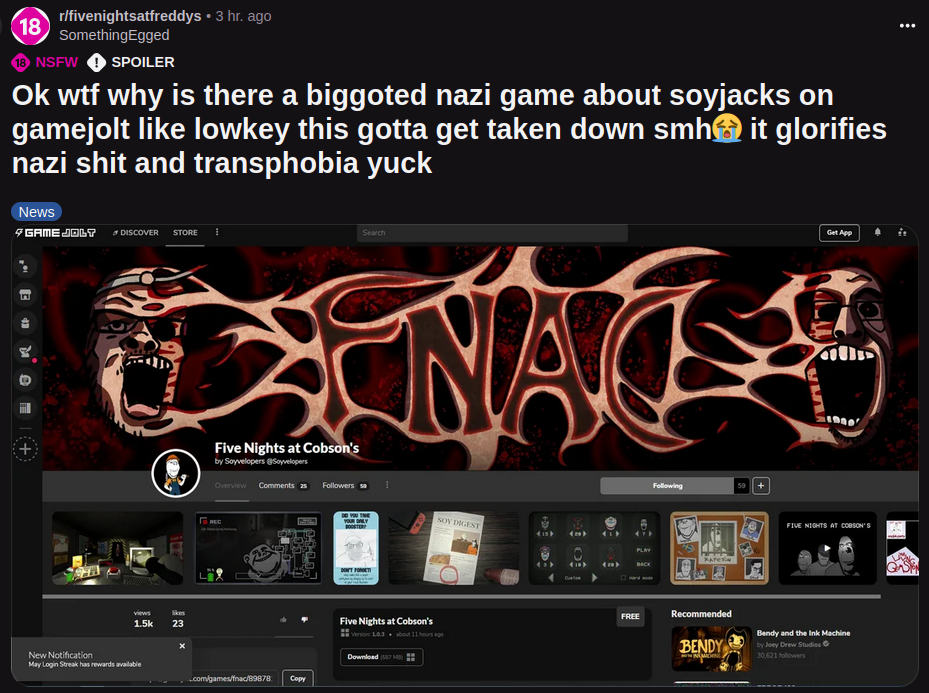Click the Game Jolt logo
Image resolution: width=929 pixels, height=693 pixels.
pos(55,233)
